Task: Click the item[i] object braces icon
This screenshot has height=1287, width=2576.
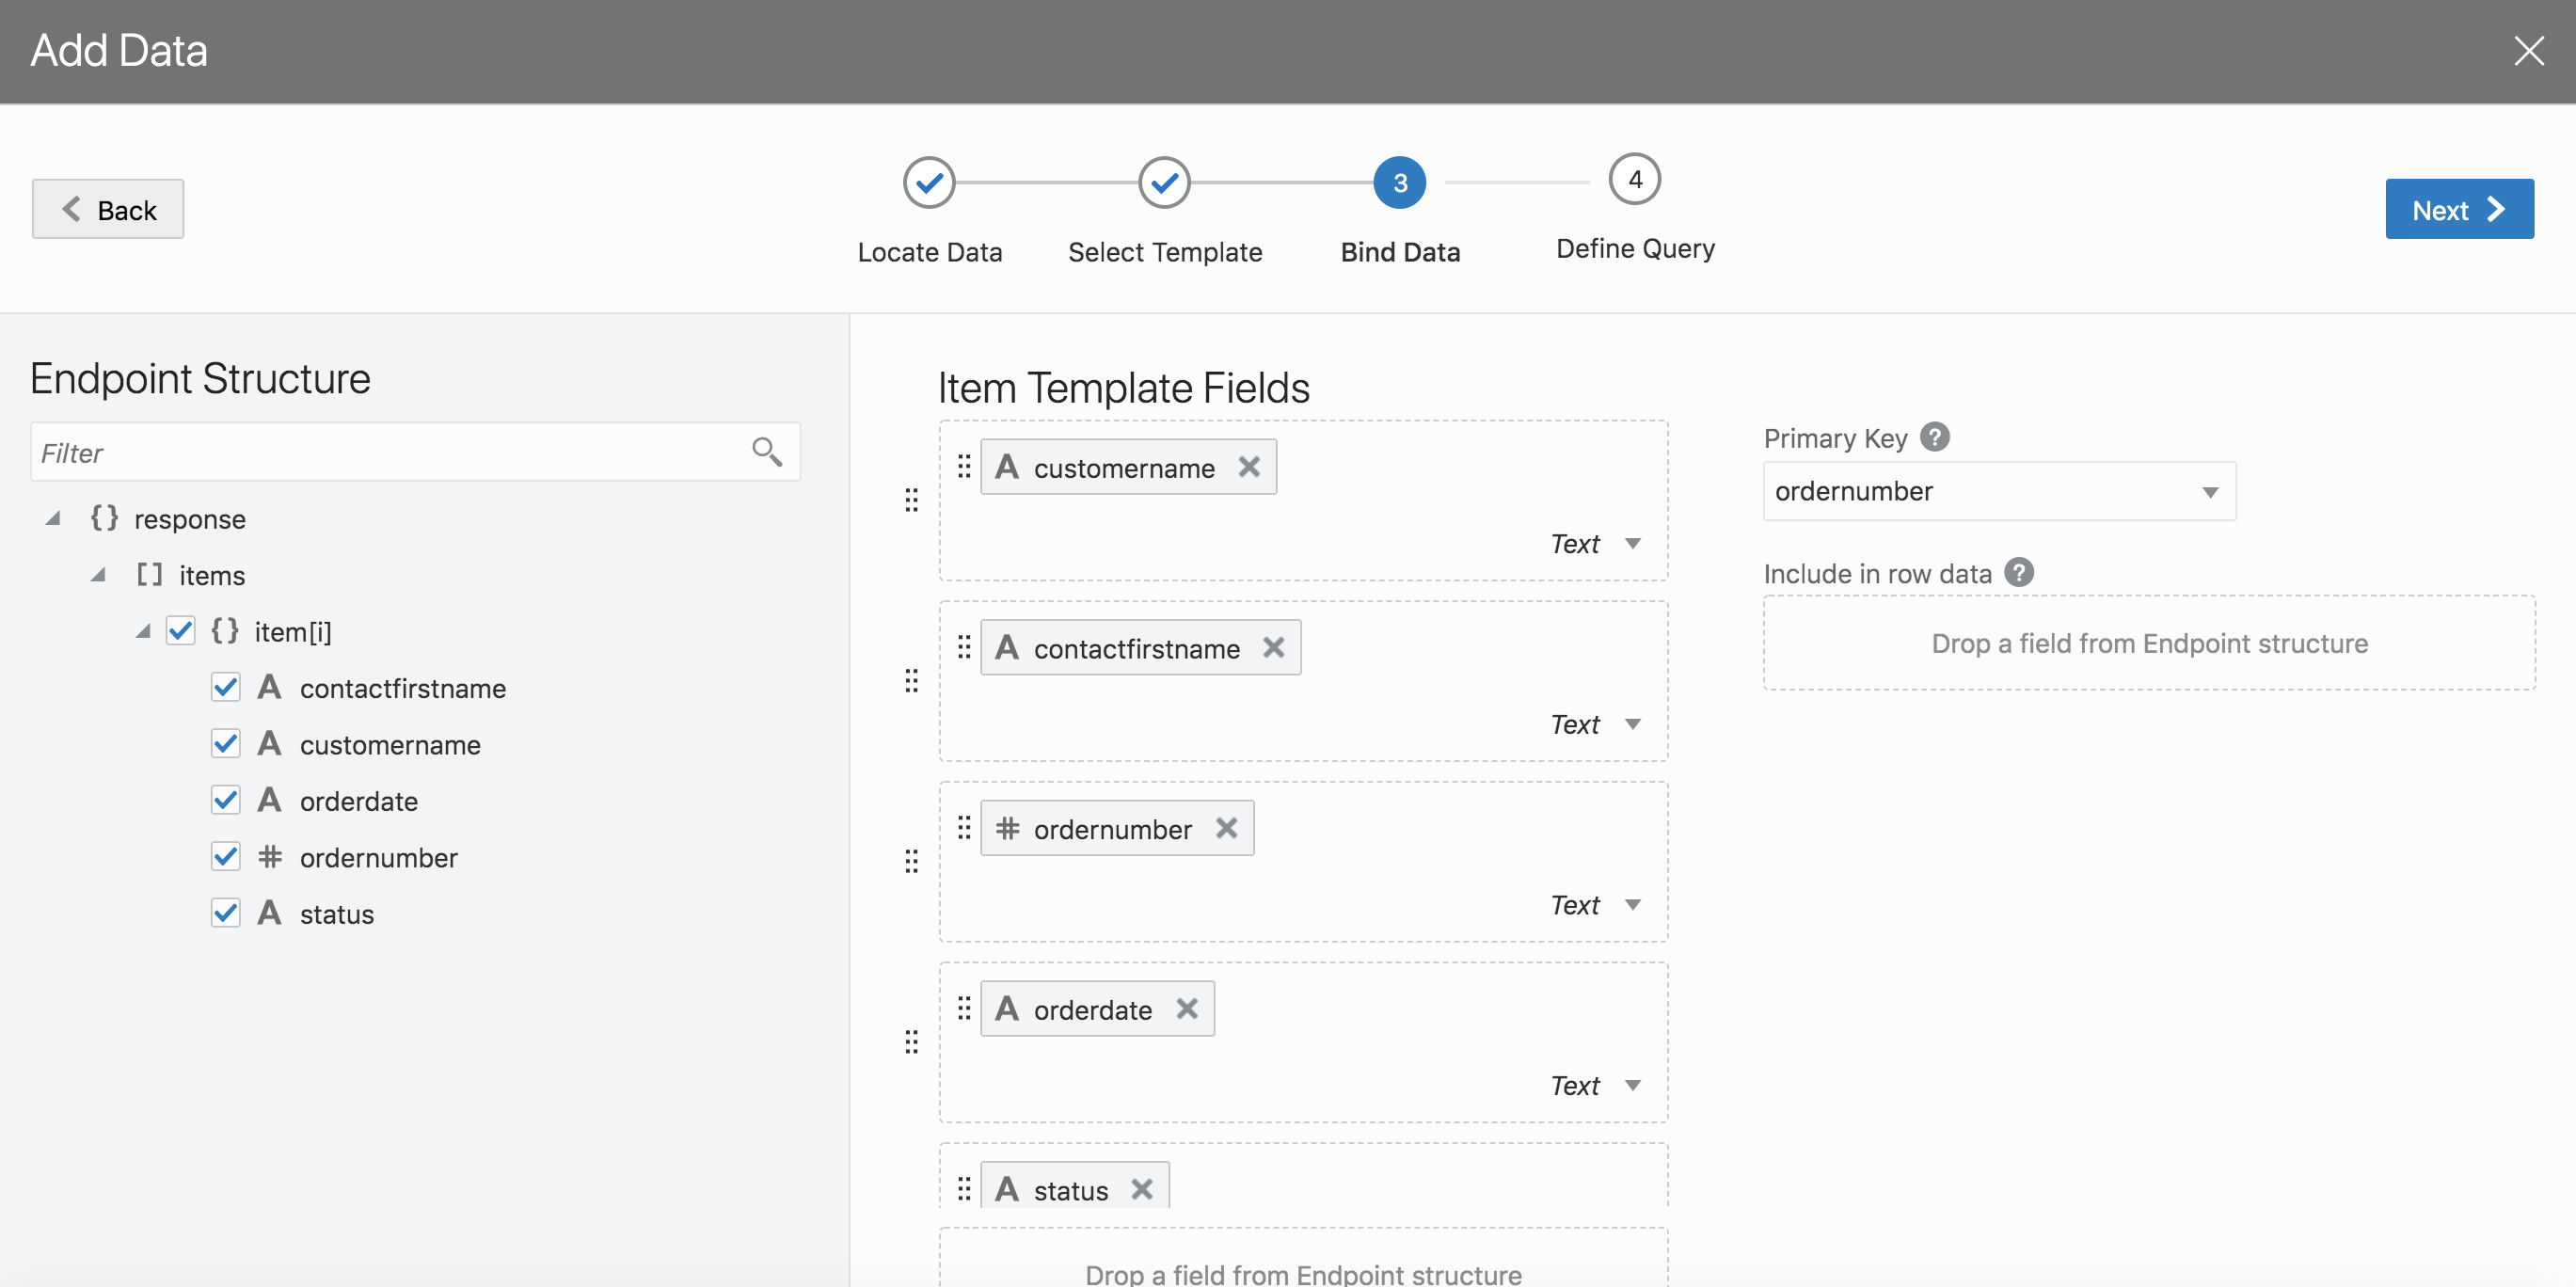Action: (x=225, y=630)
